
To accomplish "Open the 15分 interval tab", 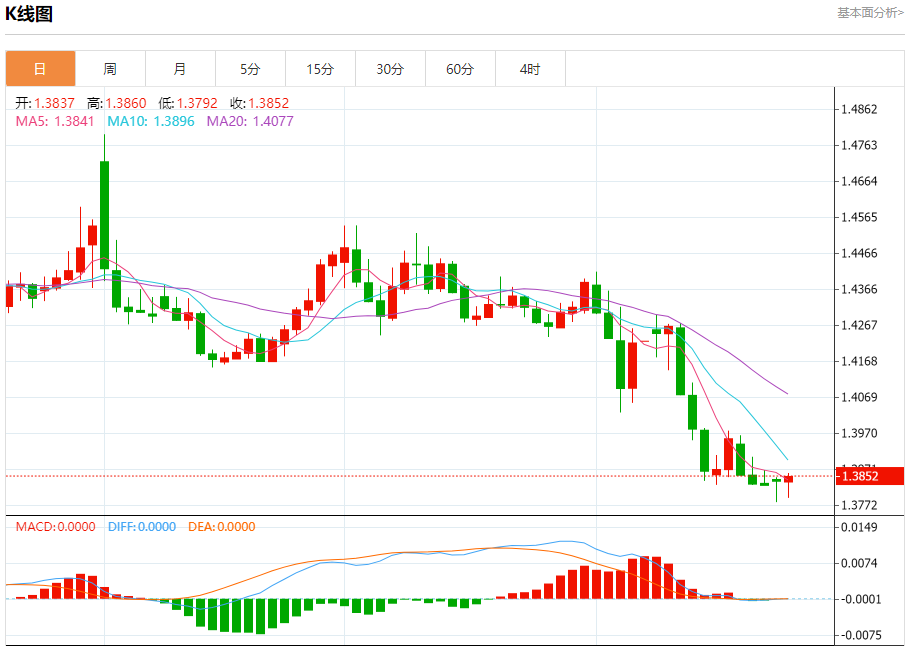I will click(320, 69).
